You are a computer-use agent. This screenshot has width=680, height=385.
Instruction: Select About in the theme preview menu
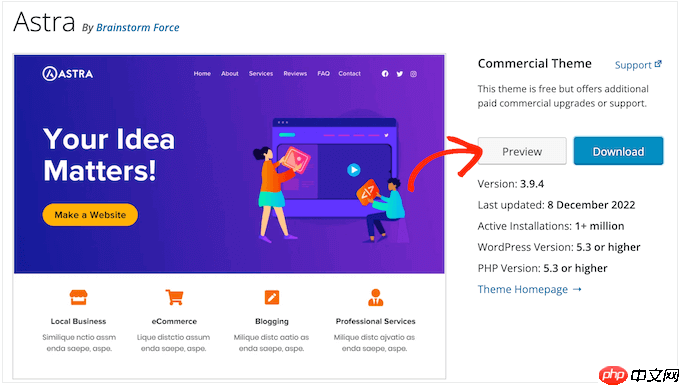coord(230,74)
